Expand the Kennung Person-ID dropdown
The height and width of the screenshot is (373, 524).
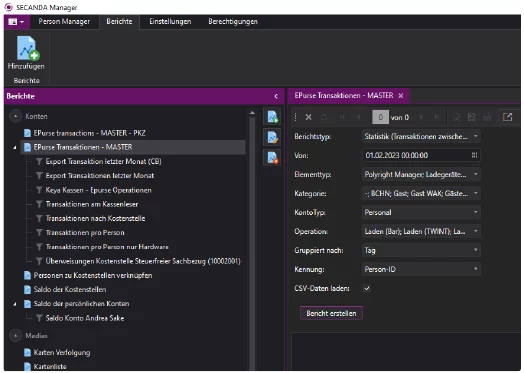pos(421,269)
